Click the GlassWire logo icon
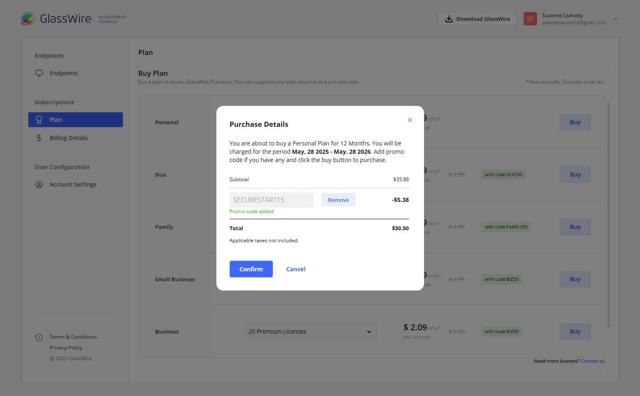 point(27,19)
